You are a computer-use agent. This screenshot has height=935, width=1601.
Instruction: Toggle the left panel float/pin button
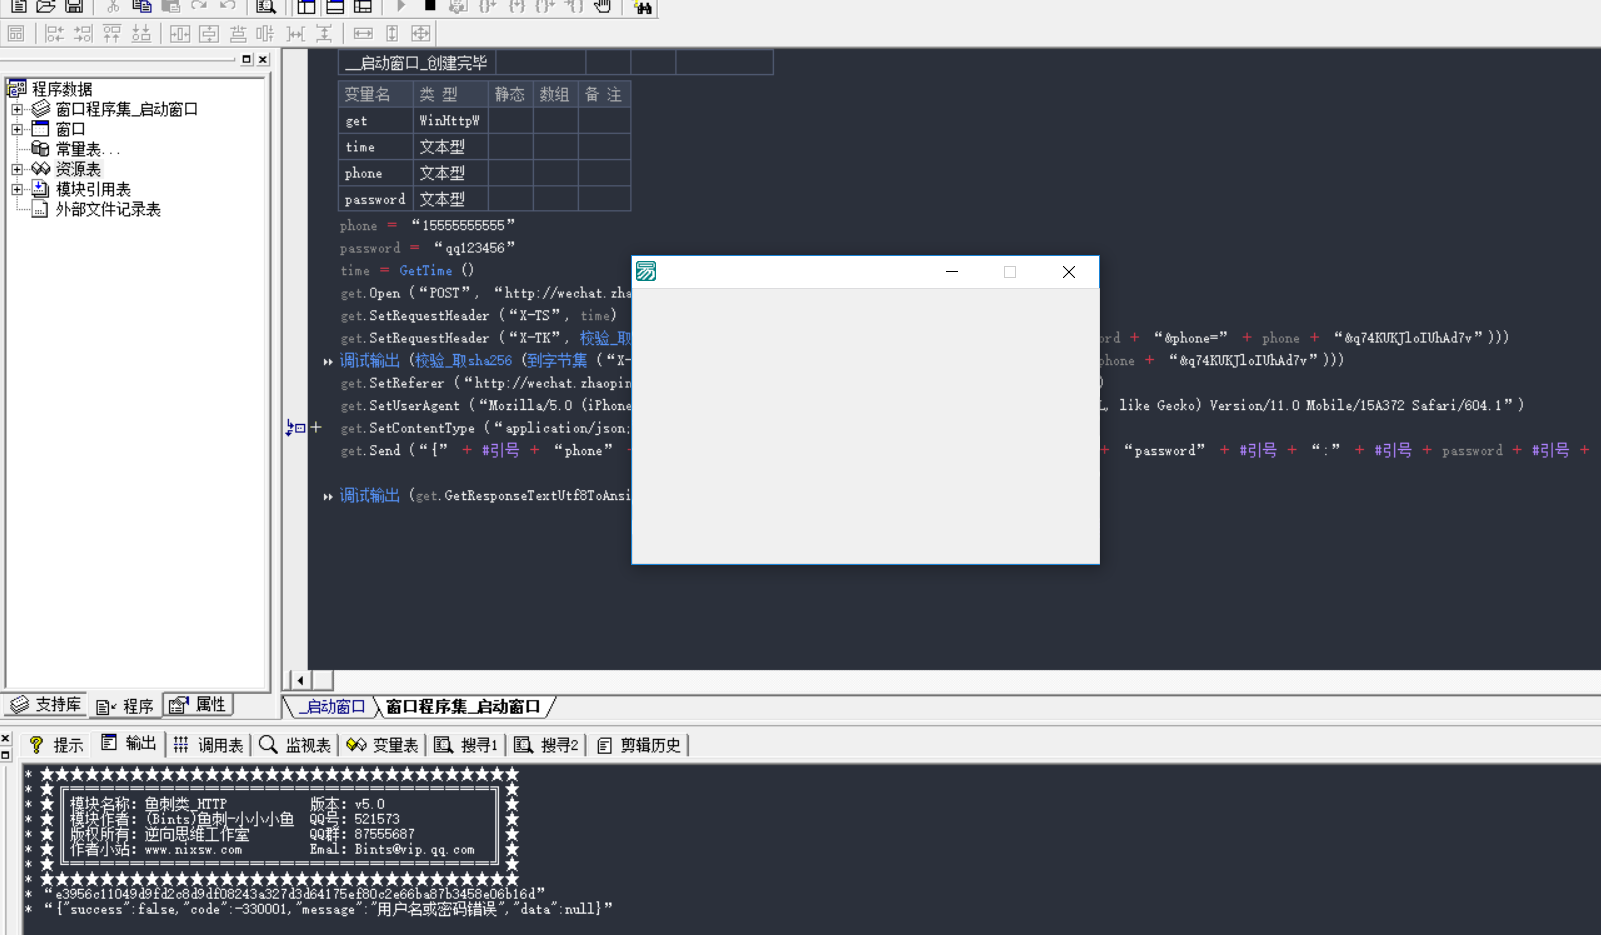[246, 60]
